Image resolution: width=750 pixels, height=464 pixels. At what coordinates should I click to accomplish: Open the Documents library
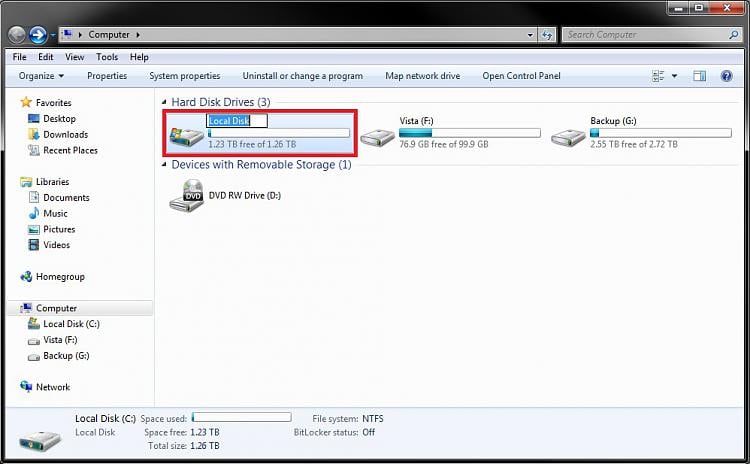pyautogui.click(x=66, y=198)
